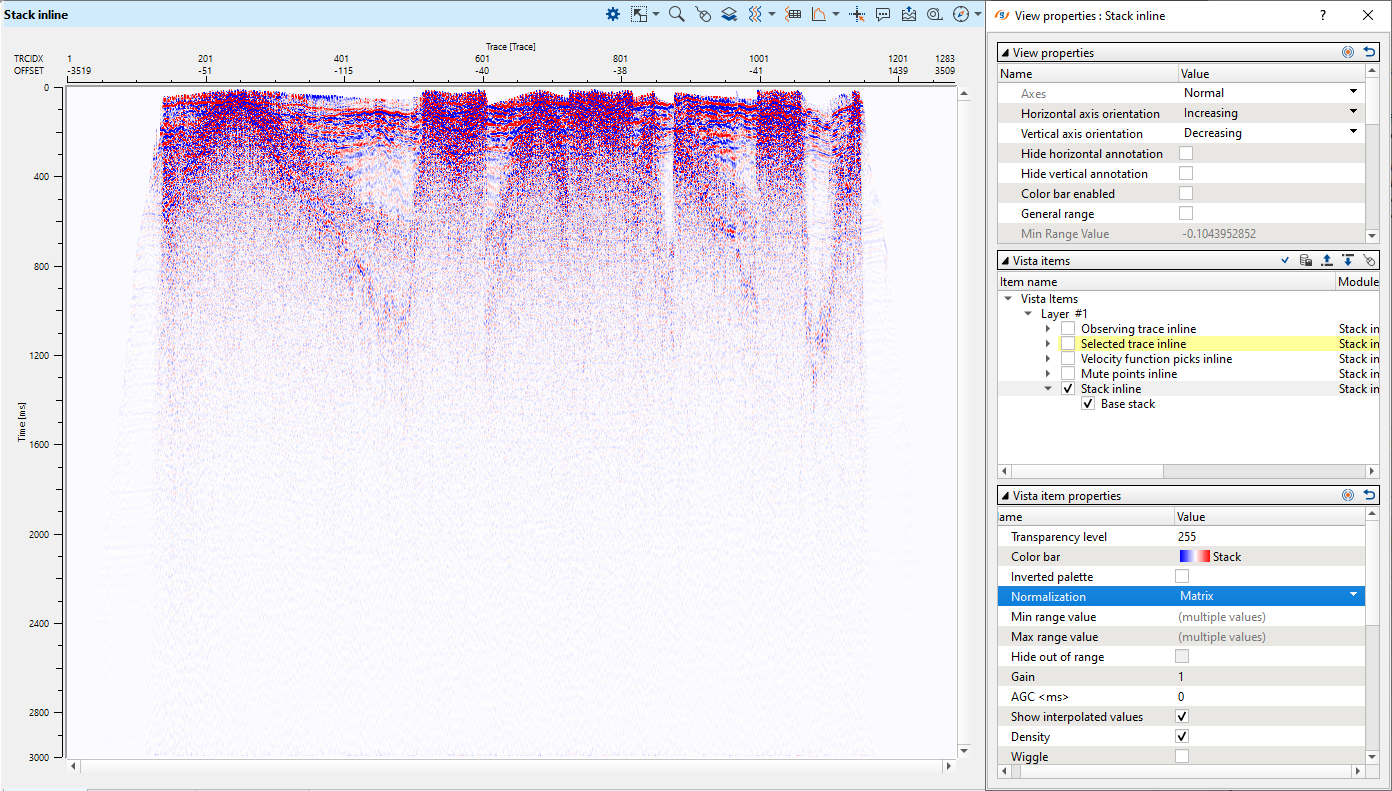Check Hide horizontal annotation box
Viewport: 1392px width, 791px height.
(x=1186, y=154)
